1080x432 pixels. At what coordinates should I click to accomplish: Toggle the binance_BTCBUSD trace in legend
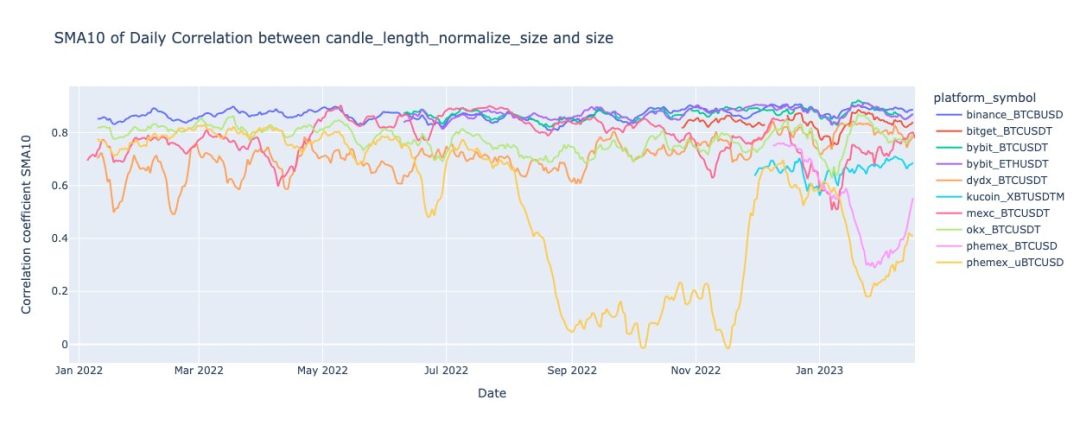pyautogui.click(x=1014, y=116)
